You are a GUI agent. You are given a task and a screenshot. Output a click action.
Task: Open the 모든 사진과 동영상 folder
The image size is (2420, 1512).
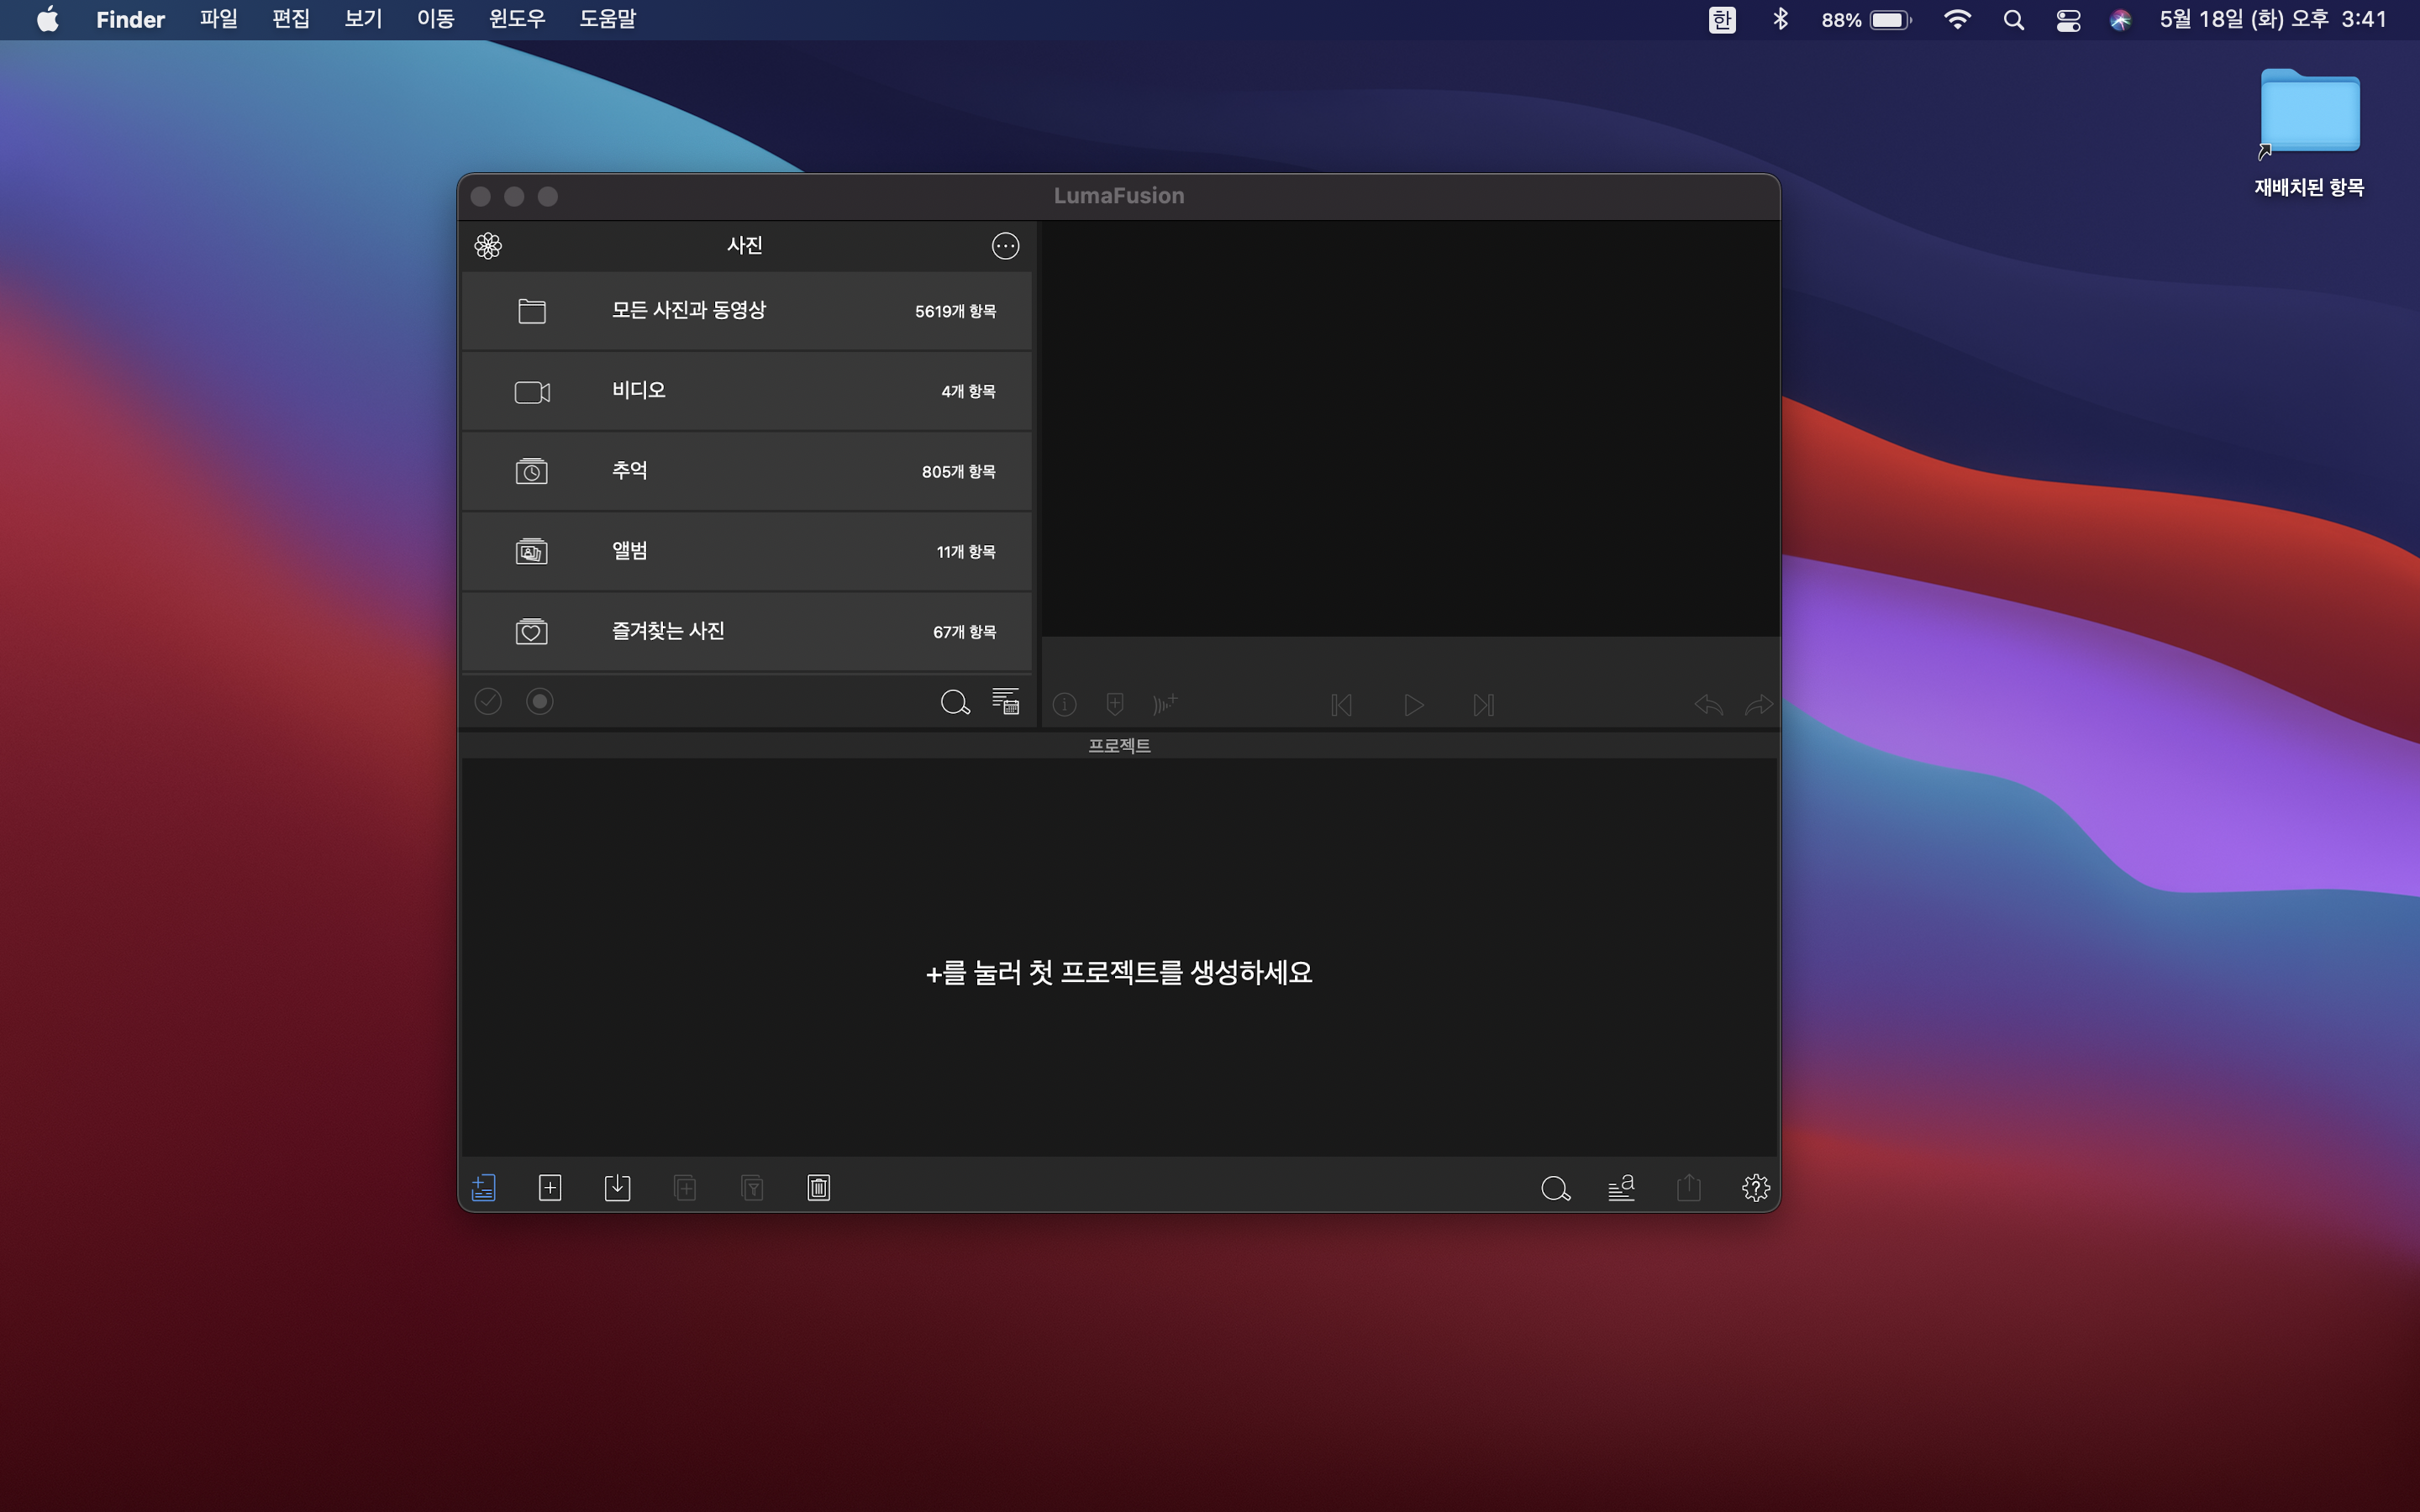[746, 311]
